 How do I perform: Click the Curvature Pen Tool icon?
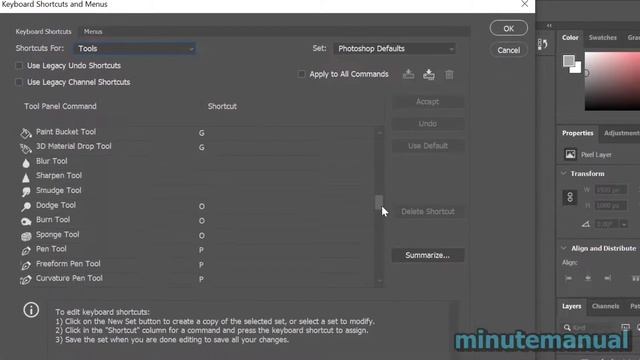[x=26, y=280]
